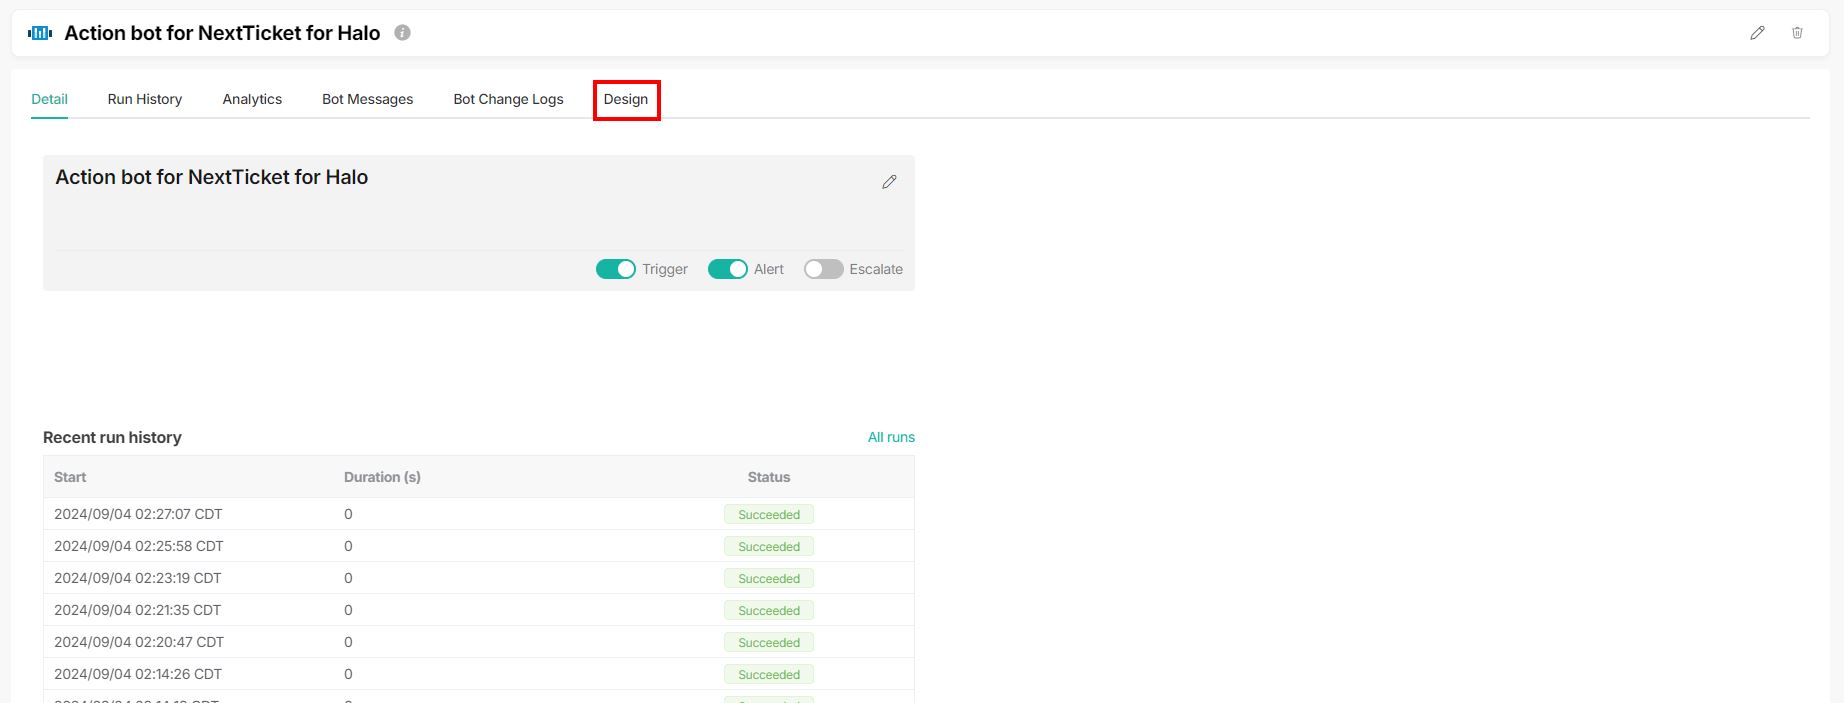Turn off the Alert toggle
Image resolution: width=1844 pixels, height=703 pixels.
pos(728,269)
